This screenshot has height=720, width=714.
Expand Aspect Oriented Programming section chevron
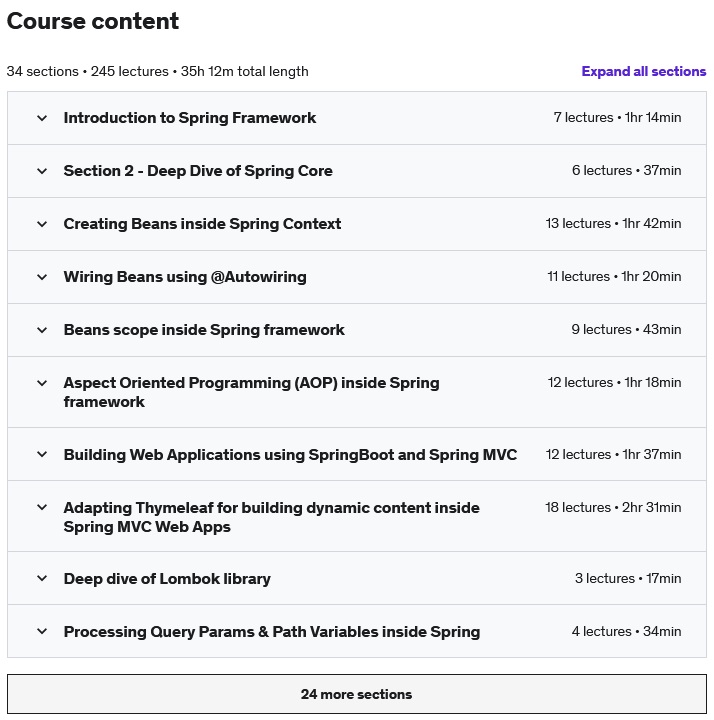pos(42,383)
